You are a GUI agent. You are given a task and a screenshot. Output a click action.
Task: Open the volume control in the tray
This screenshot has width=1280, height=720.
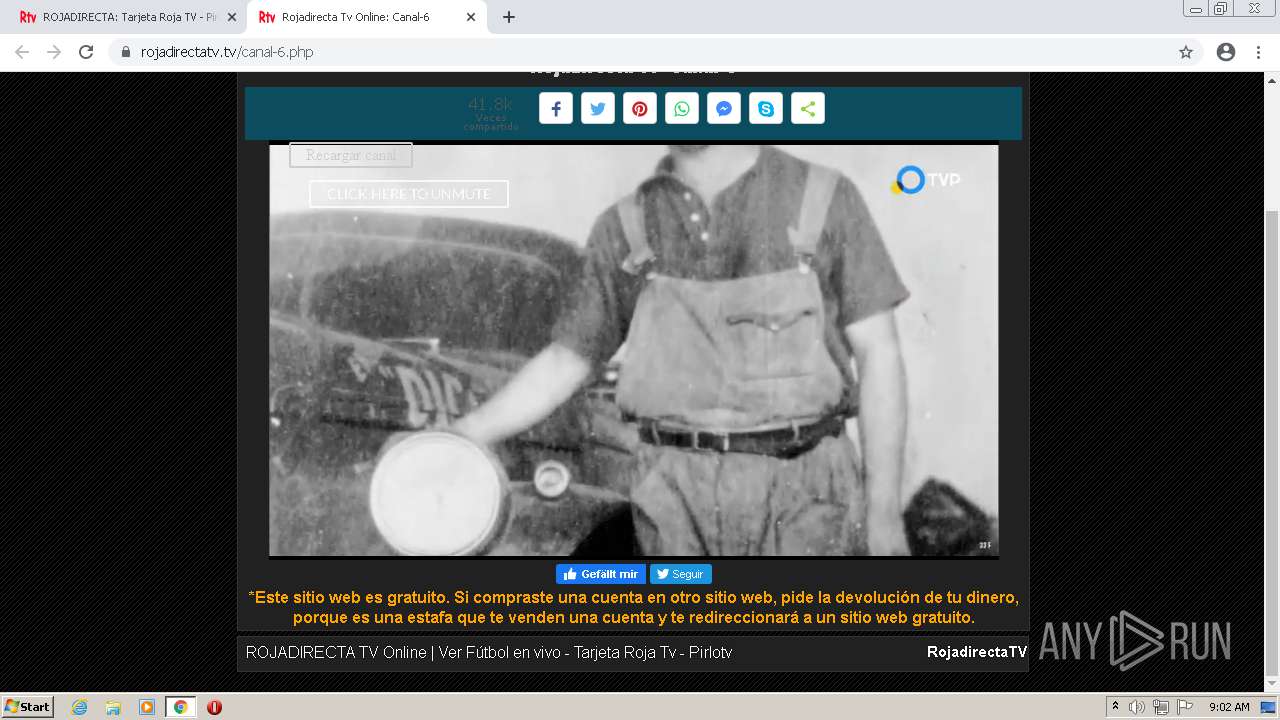[x=1137, y=707]
